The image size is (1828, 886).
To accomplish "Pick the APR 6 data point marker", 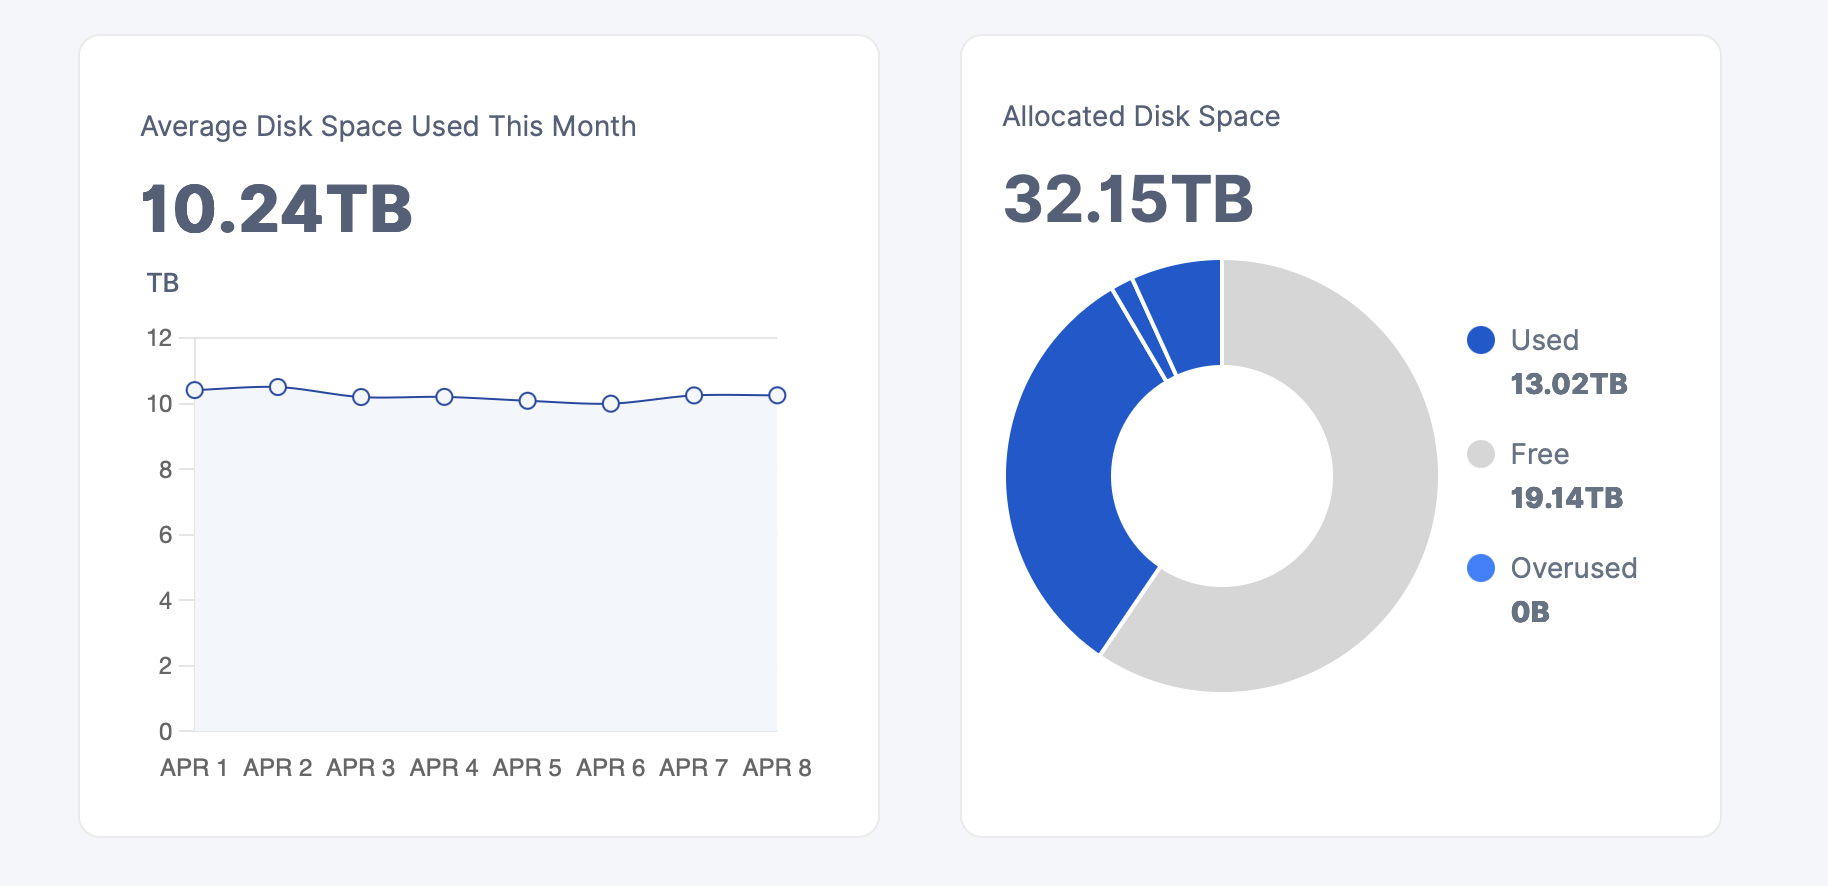I will pyautogui.click(x=611, y=404).
